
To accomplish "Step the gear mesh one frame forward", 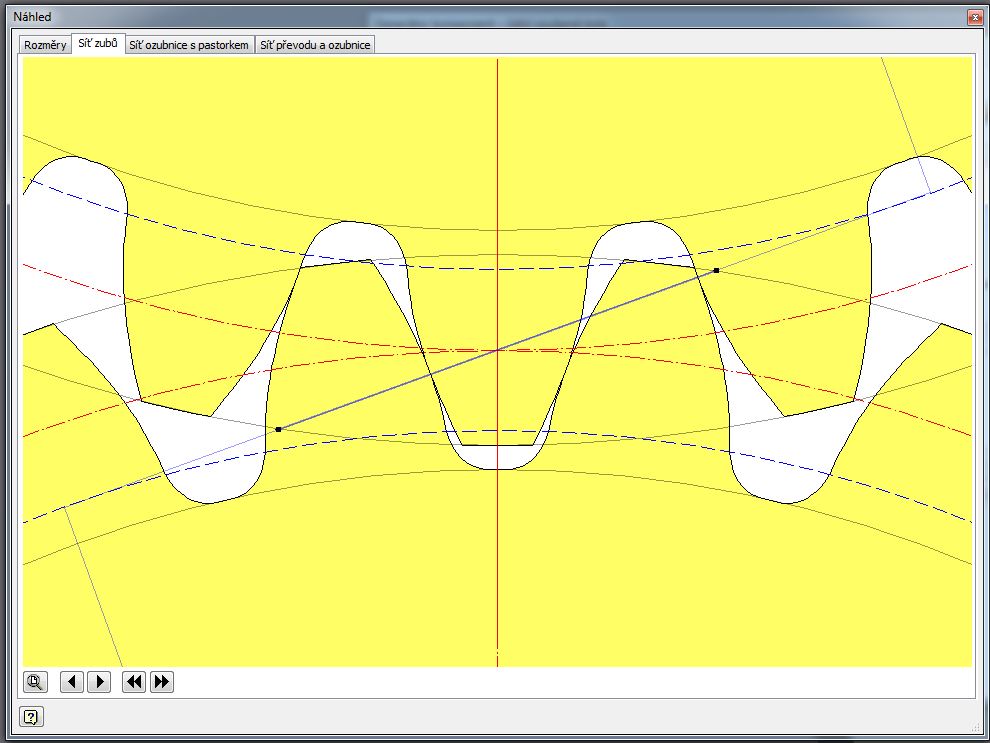I will [98, 682].
